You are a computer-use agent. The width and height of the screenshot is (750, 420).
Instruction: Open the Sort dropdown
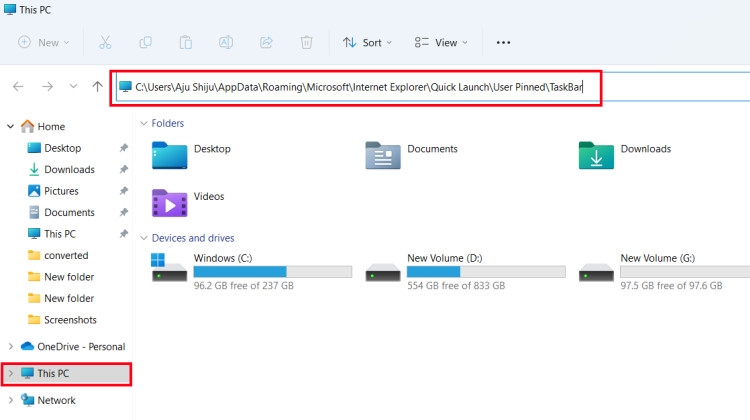click(x=367, y=43)
